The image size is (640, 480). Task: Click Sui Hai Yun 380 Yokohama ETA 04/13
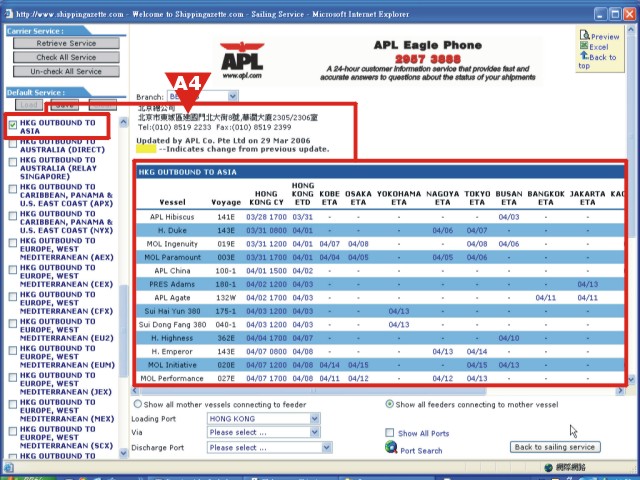pyautogui.click(x=399, y=311)
